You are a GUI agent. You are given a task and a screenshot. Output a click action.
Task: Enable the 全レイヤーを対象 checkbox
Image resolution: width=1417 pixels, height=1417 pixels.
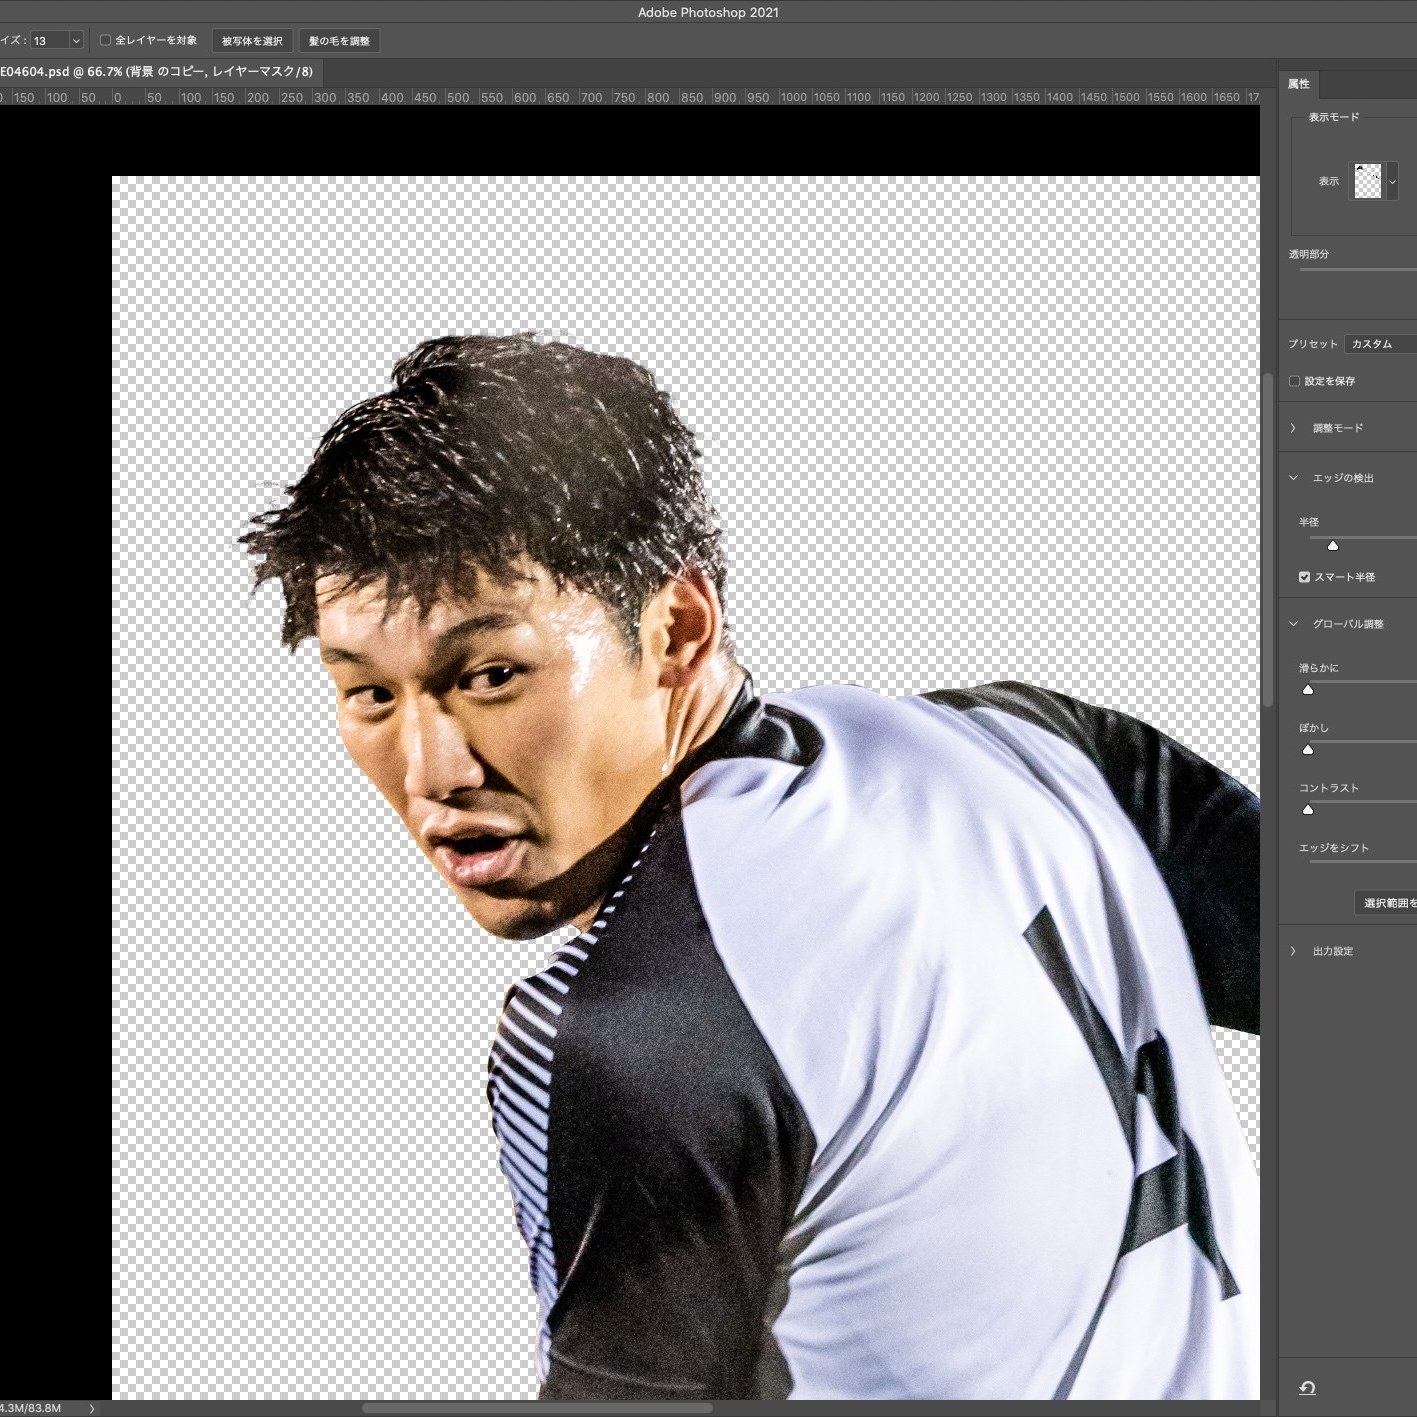coord(105,40)
